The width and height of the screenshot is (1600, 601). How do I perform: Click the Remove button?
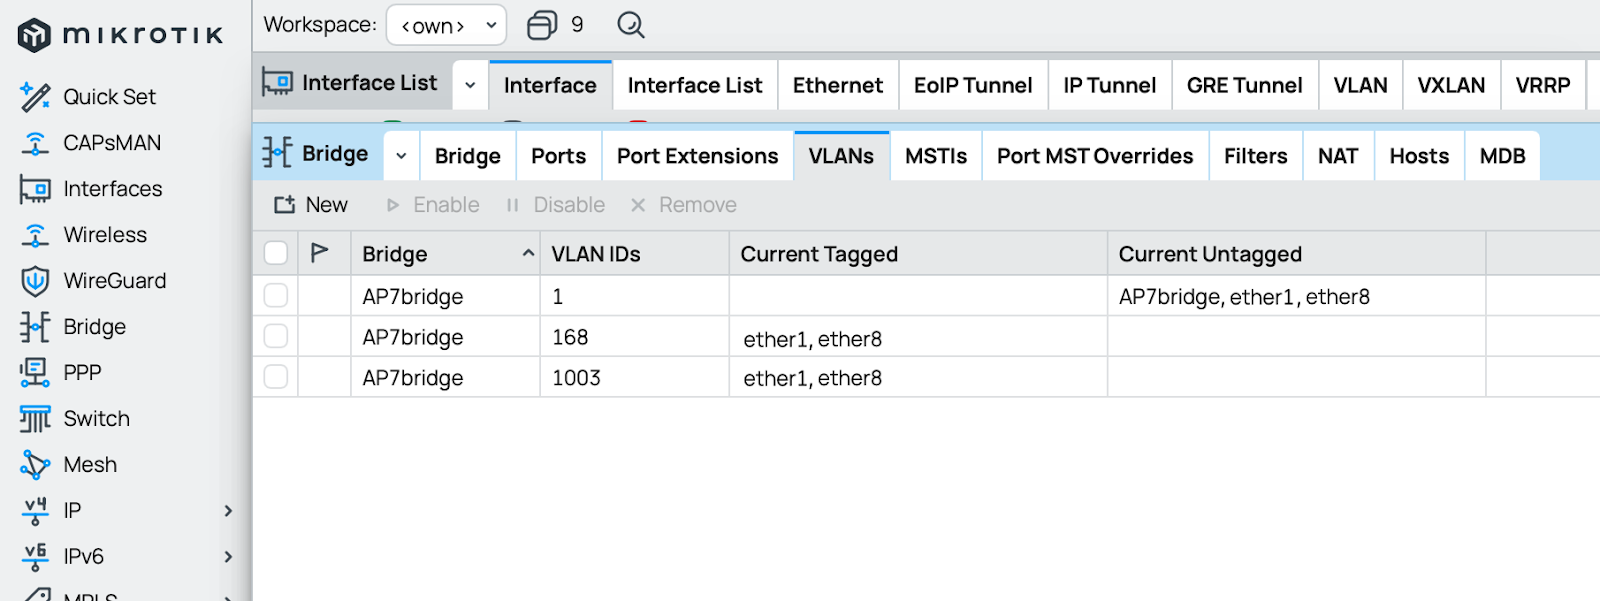(683, 205)
